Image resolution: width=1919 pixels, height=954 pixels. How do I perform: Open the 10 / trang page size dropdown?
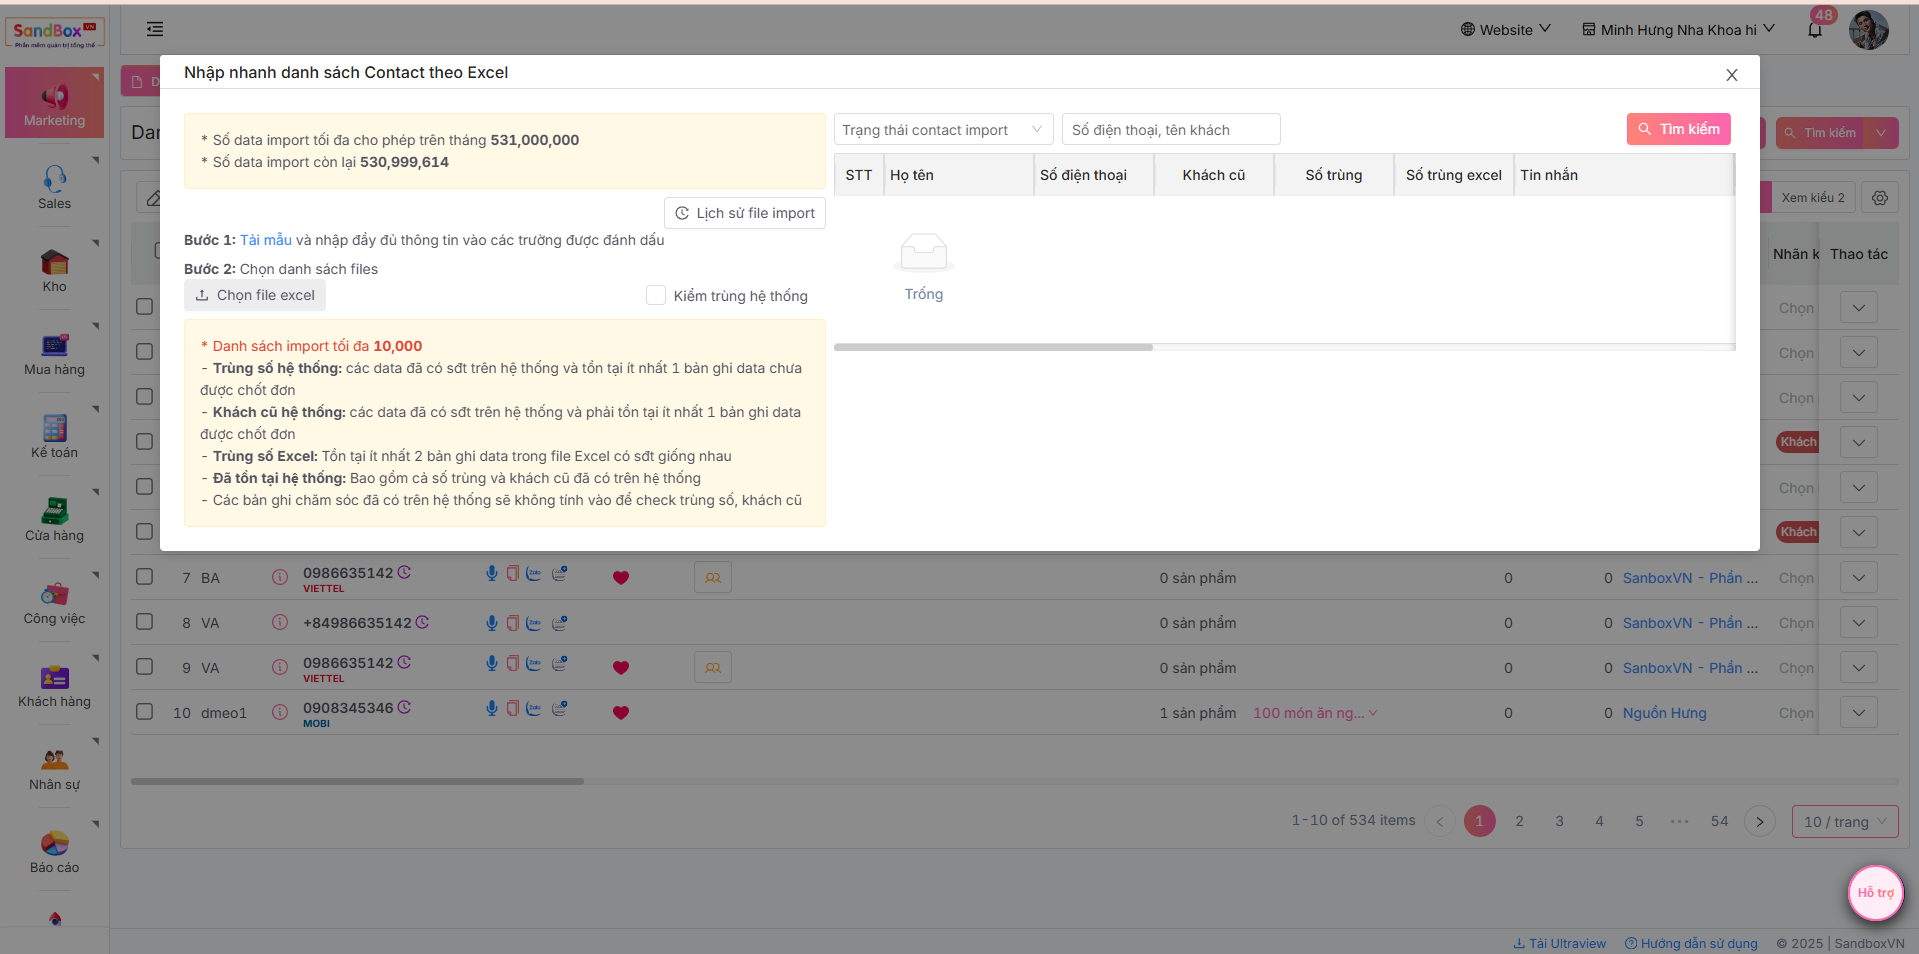click(x=1844, y=822)
